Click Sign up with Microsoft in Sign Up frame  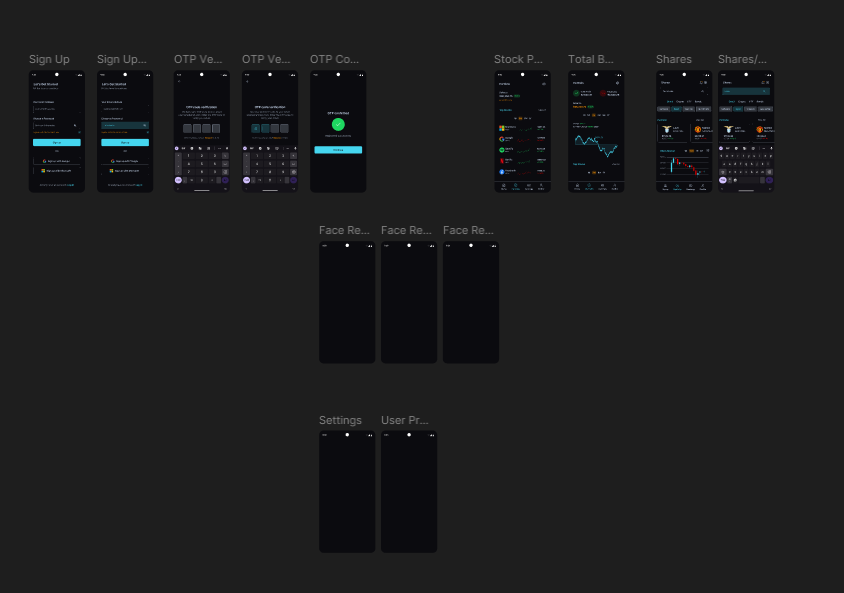point(57,171)
